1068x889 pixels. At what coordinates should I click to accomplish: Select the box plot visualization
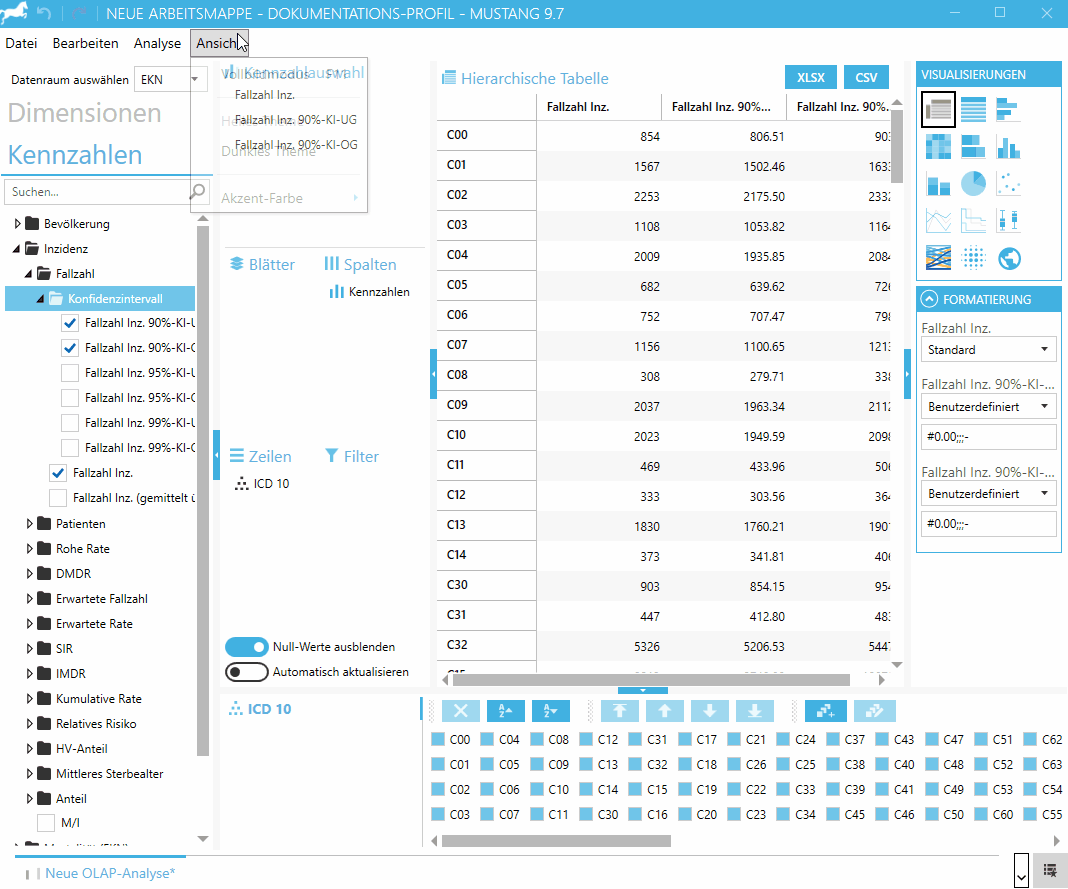(x=1009, y=220)
